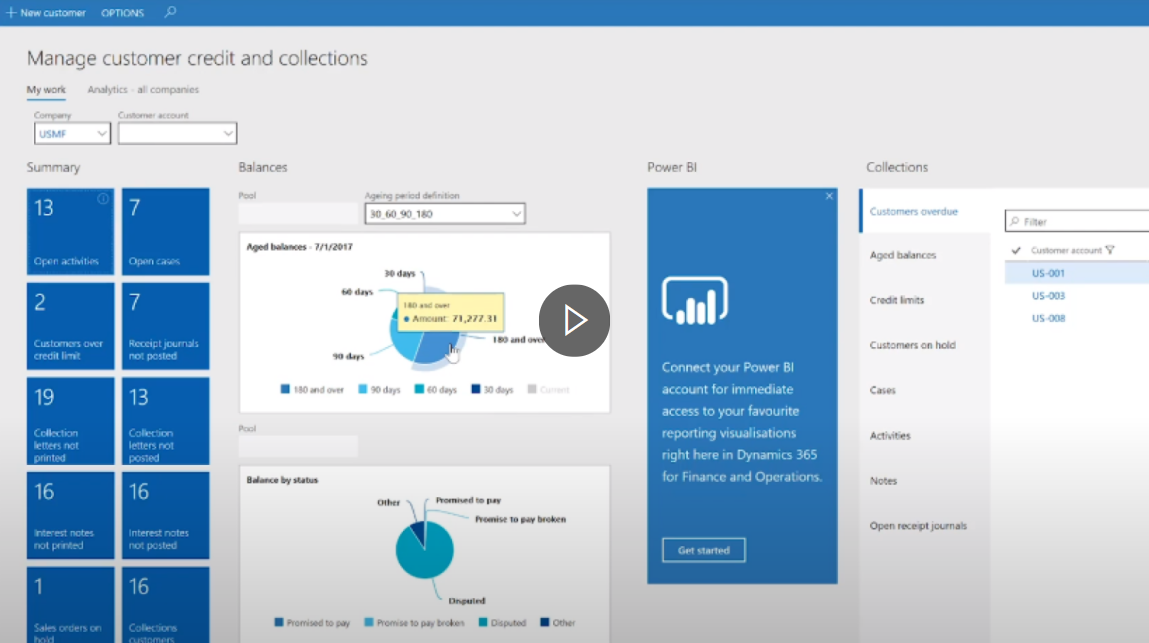Toggle the select-all checkmark in customer grid
Viewport: 1149px width, 643px height.
coord(1016,250)
